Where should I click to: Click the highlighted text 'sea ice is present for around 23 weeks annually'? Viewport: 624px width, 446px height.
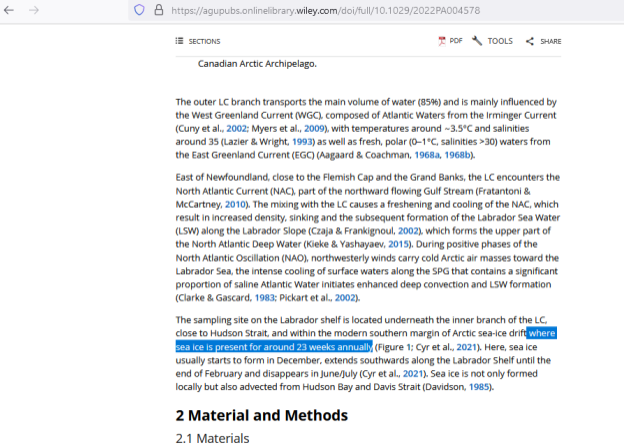(274, 347)
